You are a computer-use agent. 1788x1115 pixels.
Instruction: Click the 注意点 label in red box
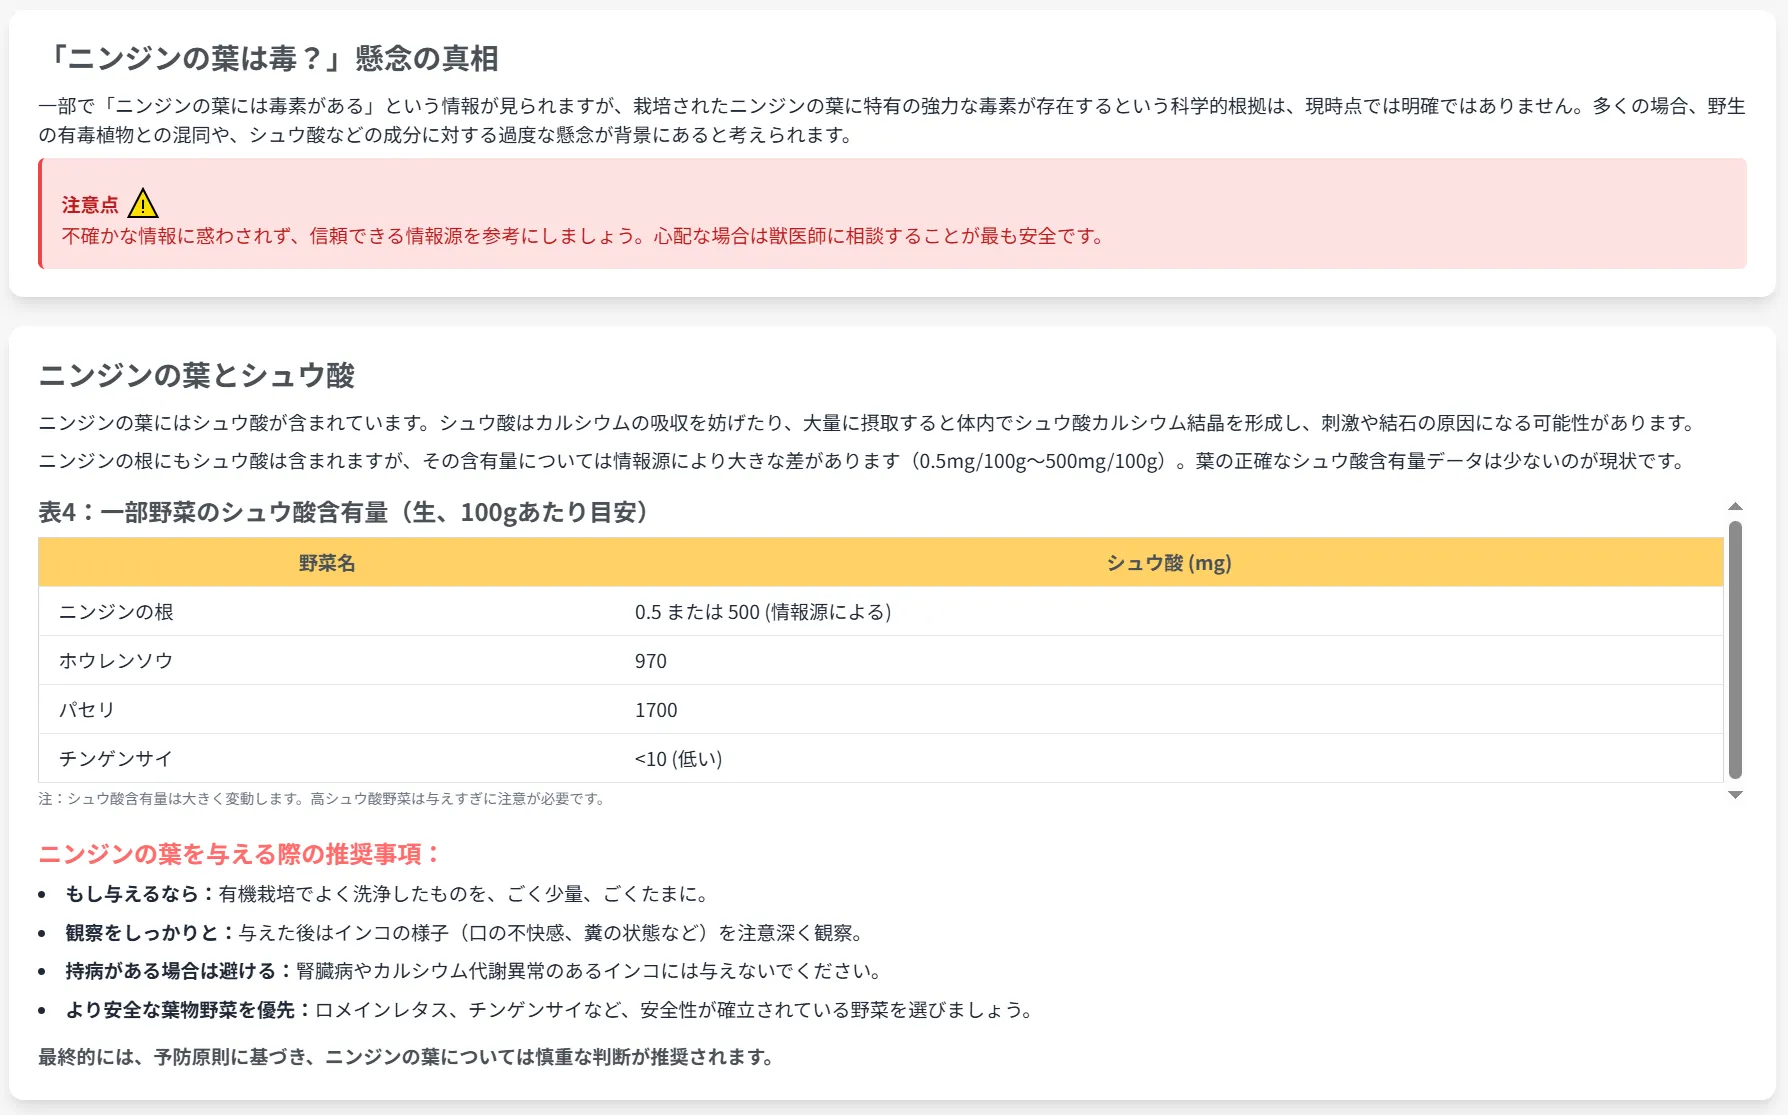[x=90, y=205]
